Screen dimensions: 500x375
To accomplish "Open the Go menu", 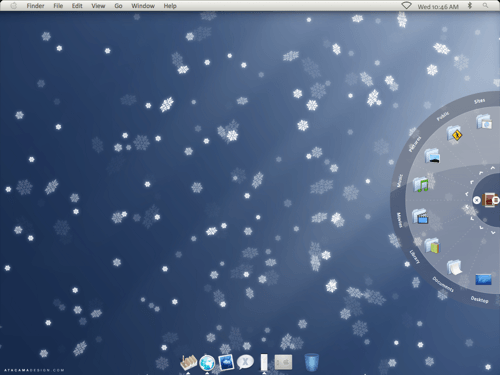I will coord(118,6).
